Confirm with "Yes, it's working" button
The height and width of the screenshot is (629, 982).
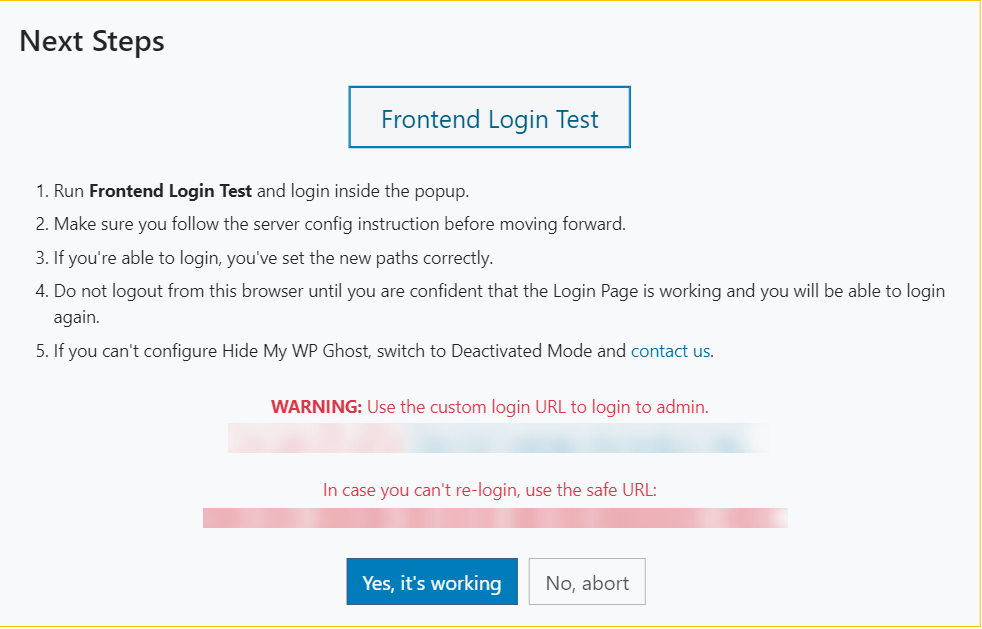pyautogui.click(x=432, y=582)
